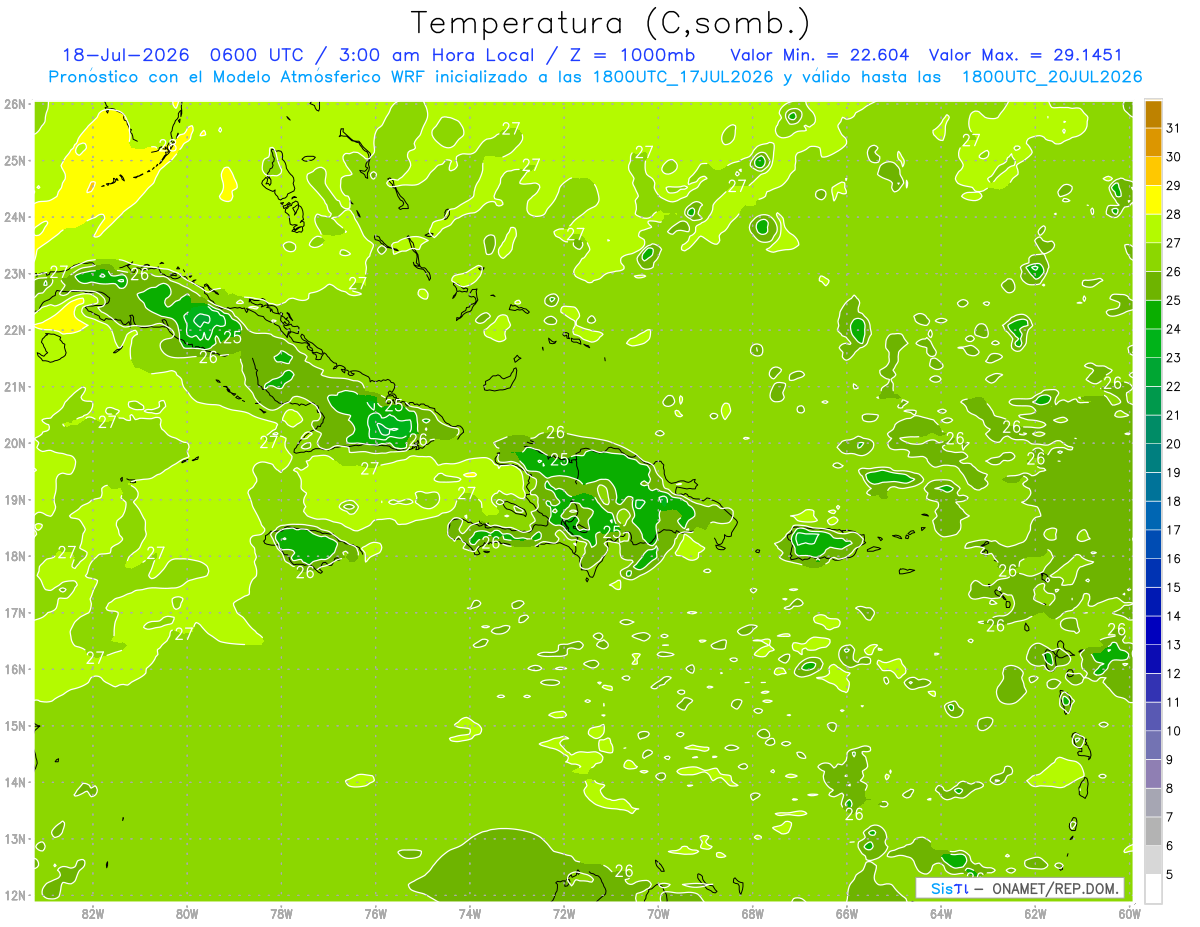Screen dimensions: 1200x927
Task: Click the "17" label on the color scale
Action: point(1174,530)
